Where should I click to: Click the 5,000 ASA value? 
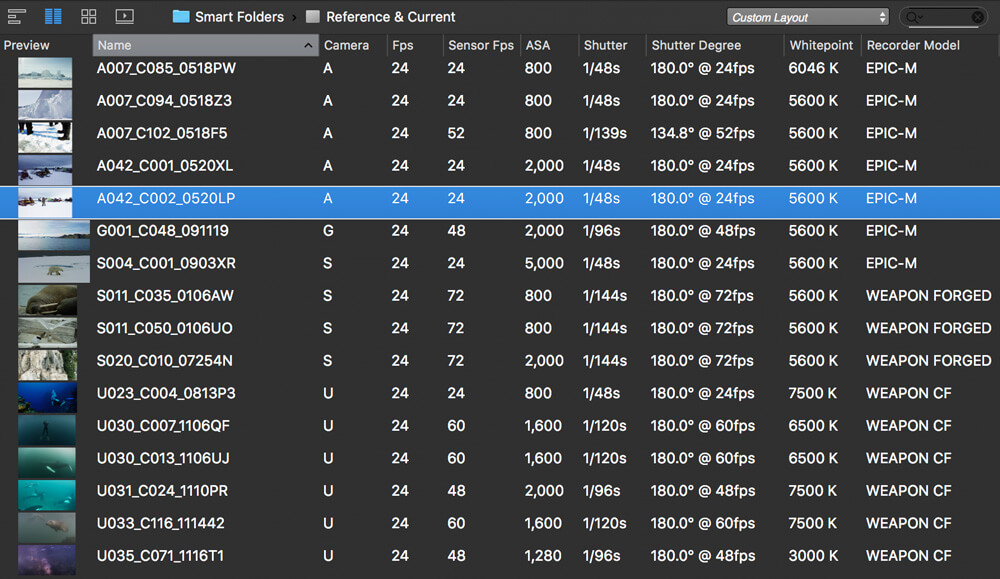point(544,263)
